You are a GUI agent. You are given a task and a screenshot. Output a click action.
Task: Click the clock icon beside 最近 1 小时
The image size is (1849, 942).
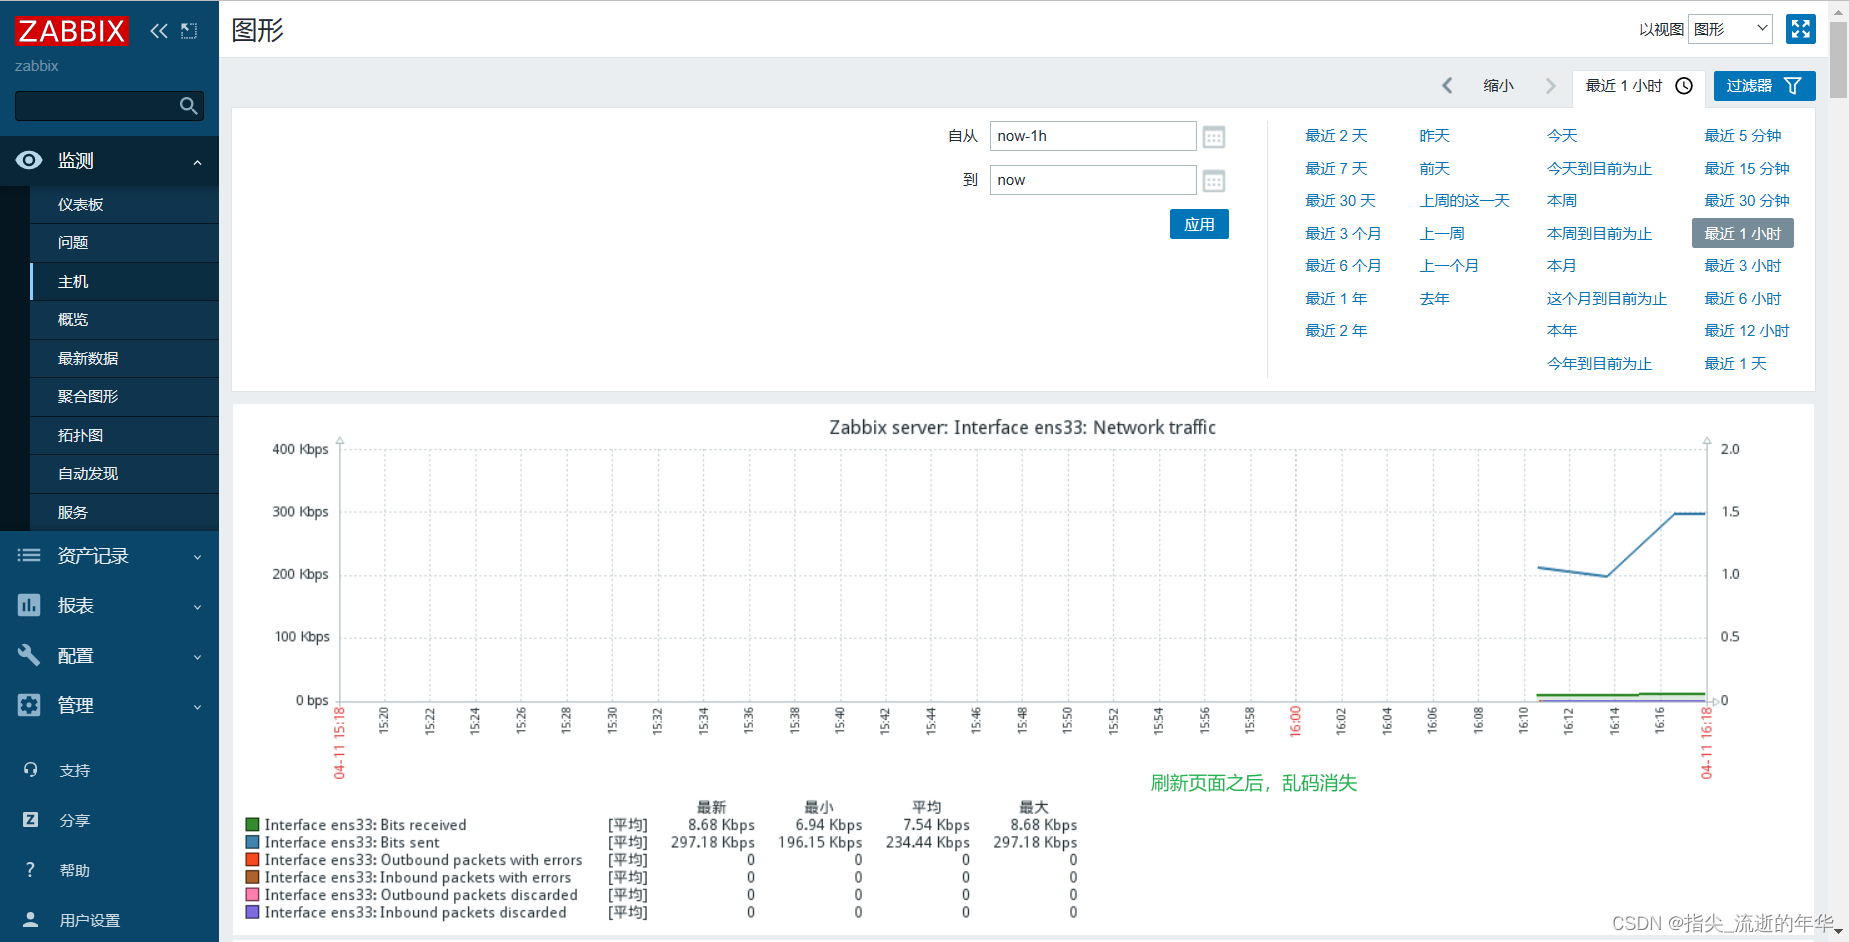click(x=1684, y=86)
